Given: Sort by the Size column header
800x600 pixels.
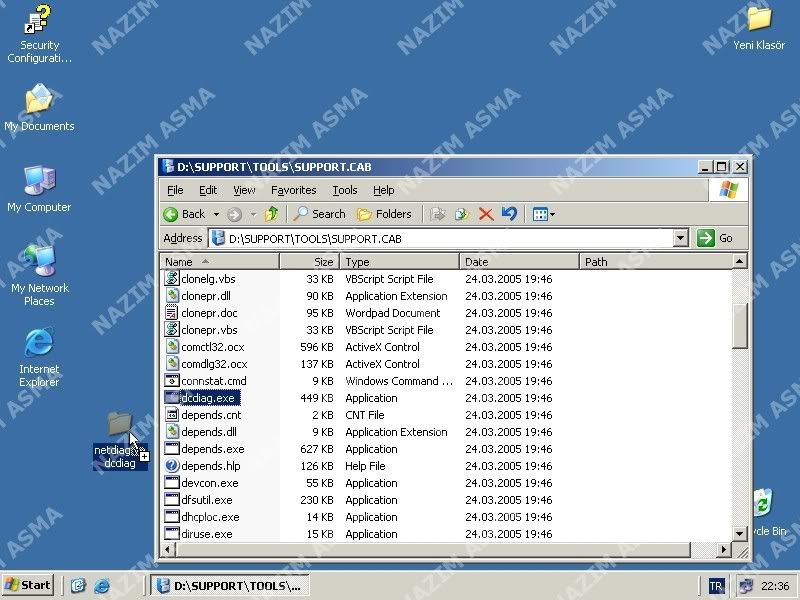Looking at the screenshot, I should [310, 262].
